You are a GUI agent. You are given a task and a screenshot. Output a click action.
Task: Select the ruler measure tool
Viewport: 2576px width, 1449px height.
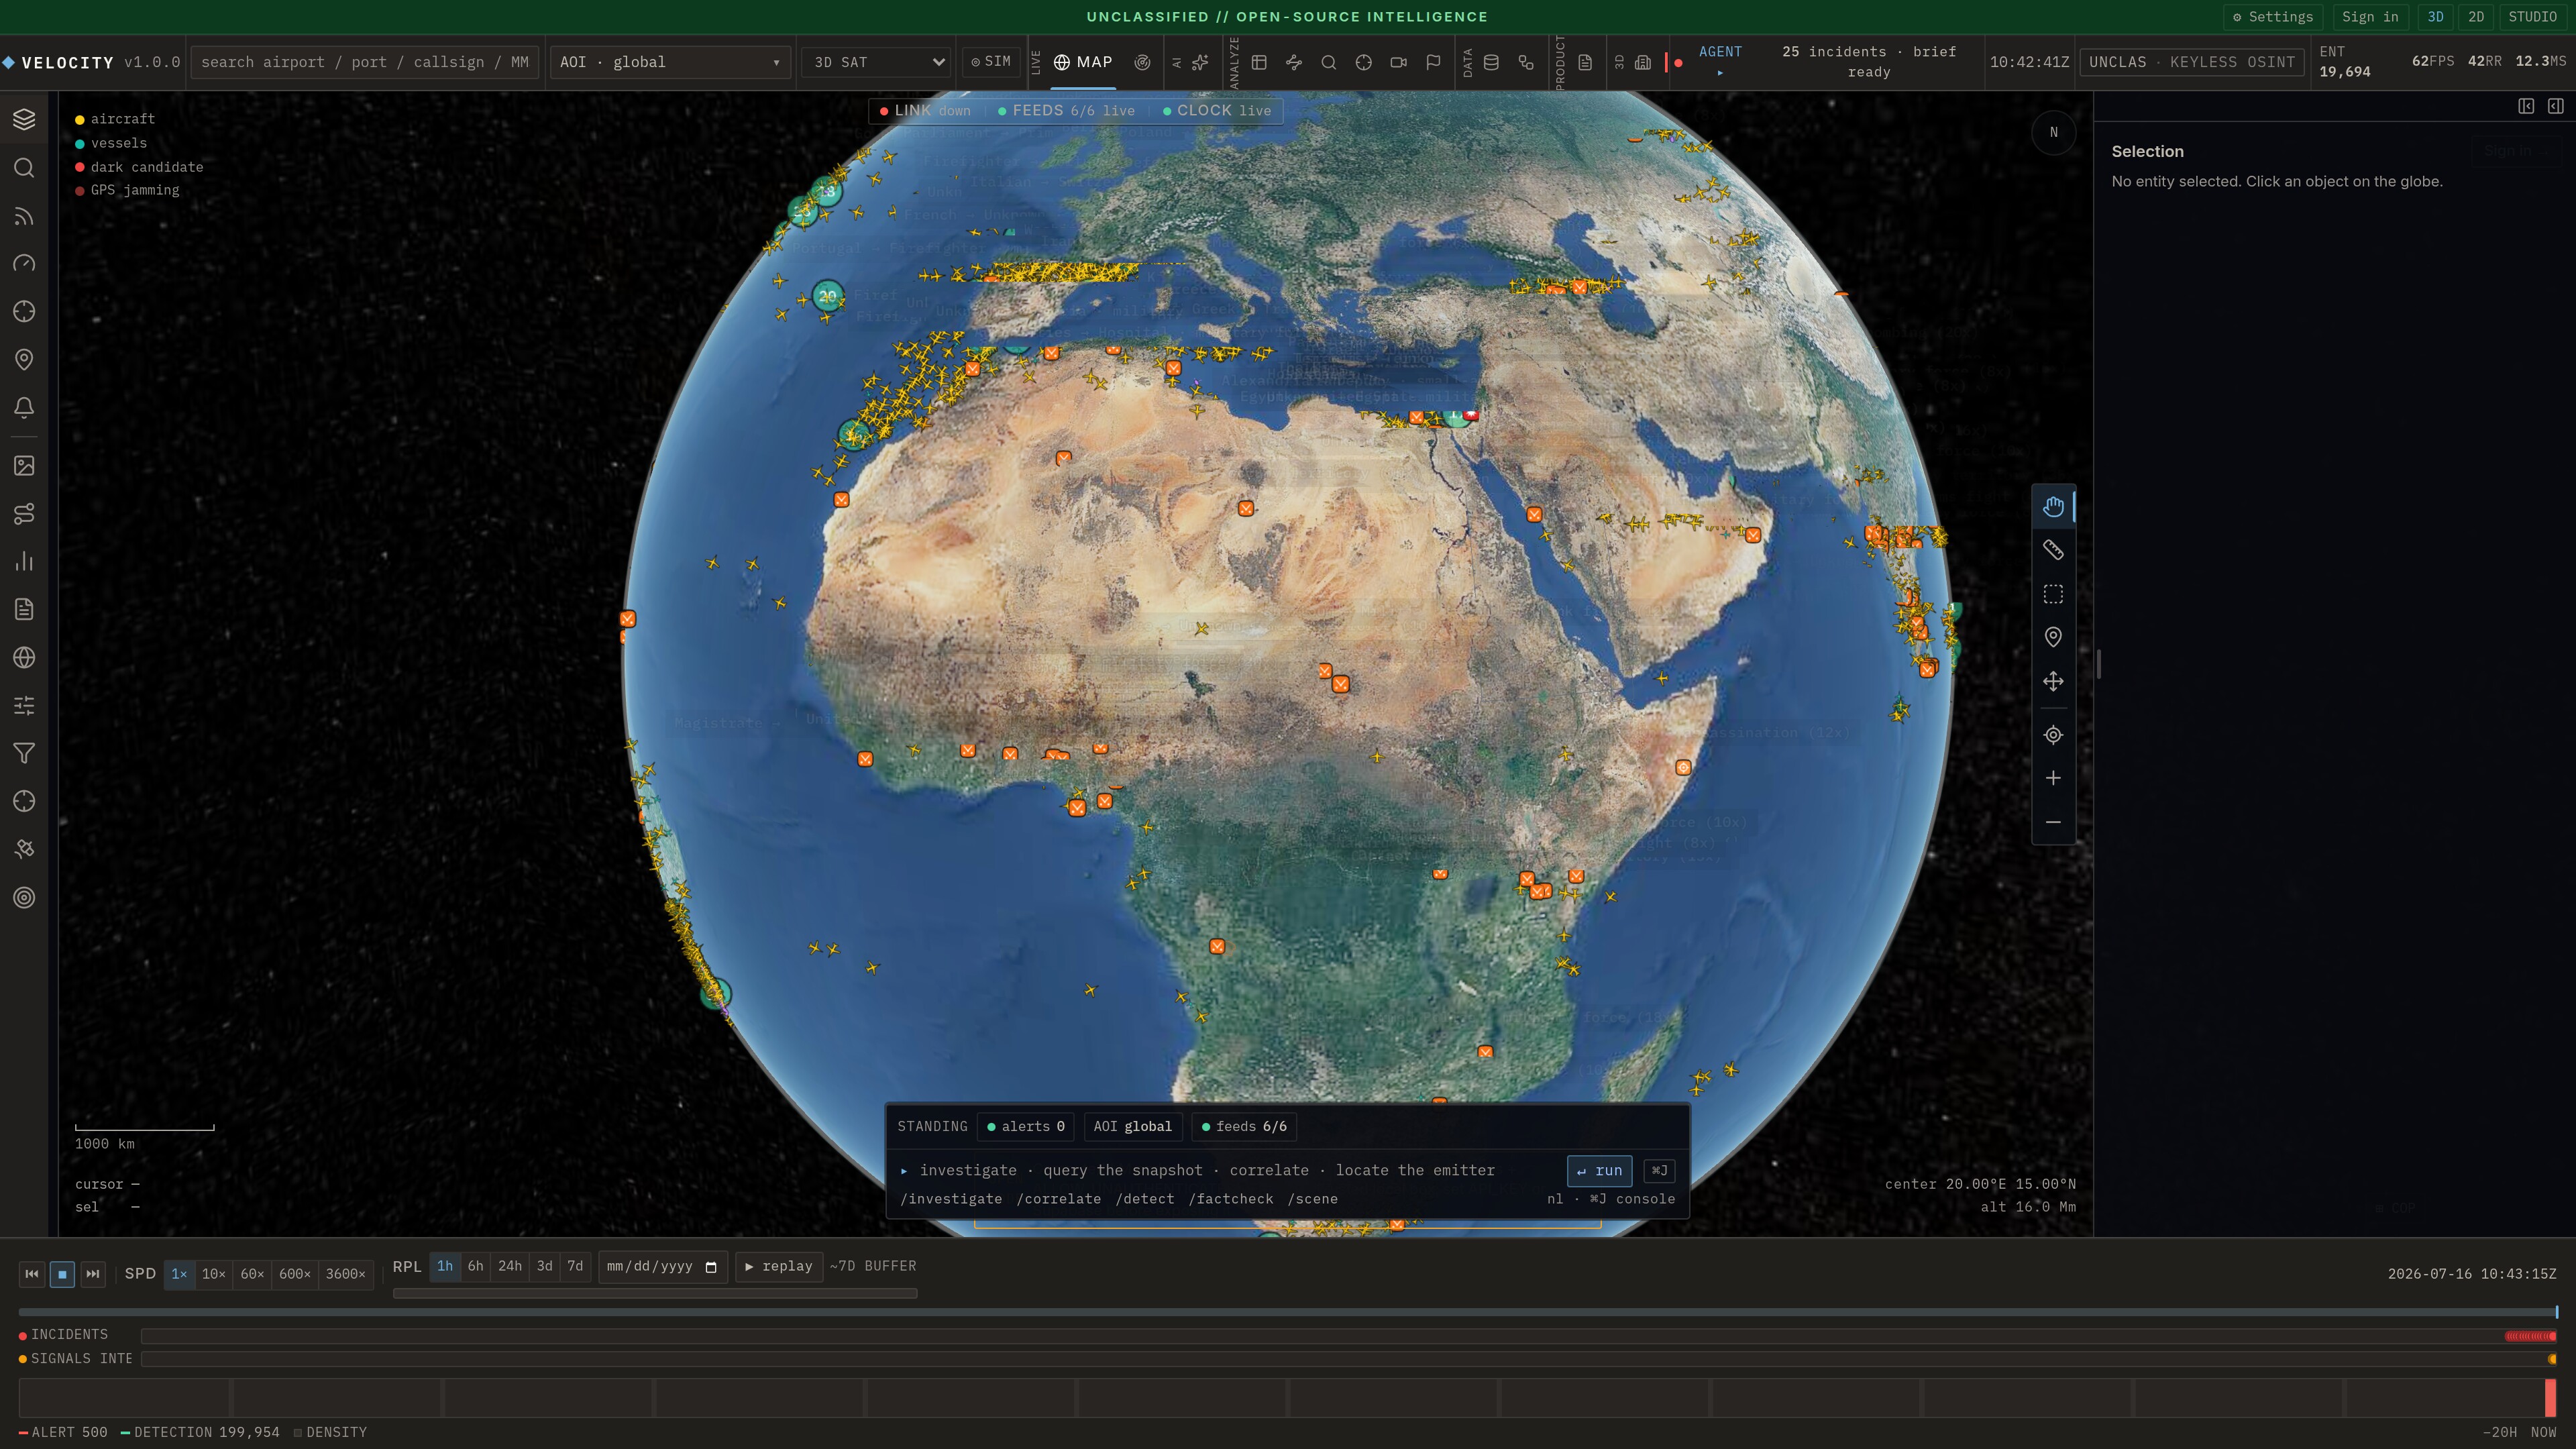click(2053, 550)
